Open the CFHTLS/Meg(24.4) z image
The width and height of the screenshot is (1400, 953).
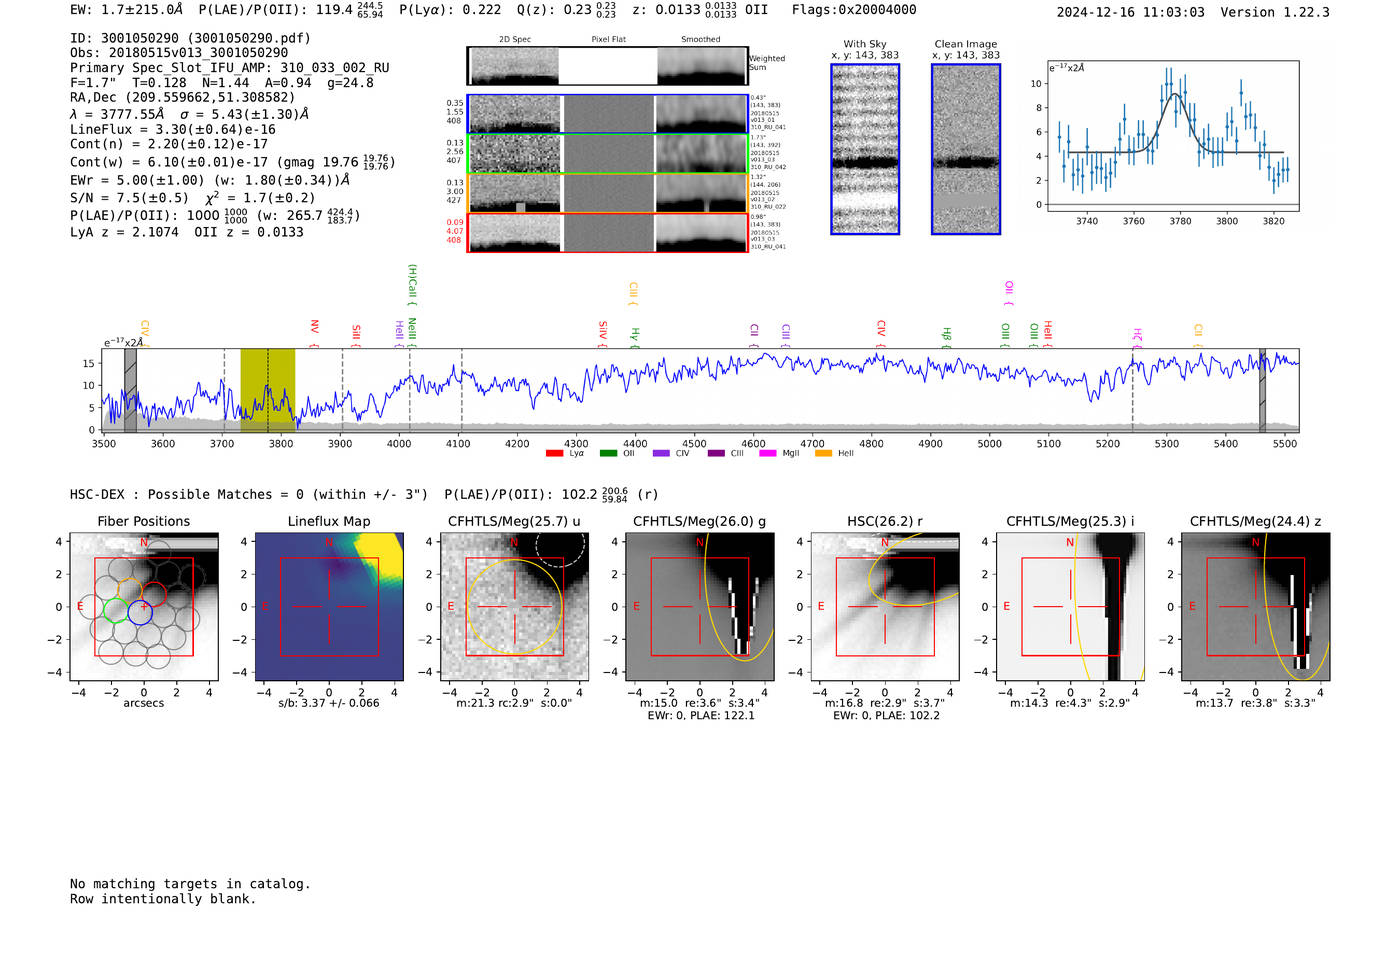point(1256,607)
